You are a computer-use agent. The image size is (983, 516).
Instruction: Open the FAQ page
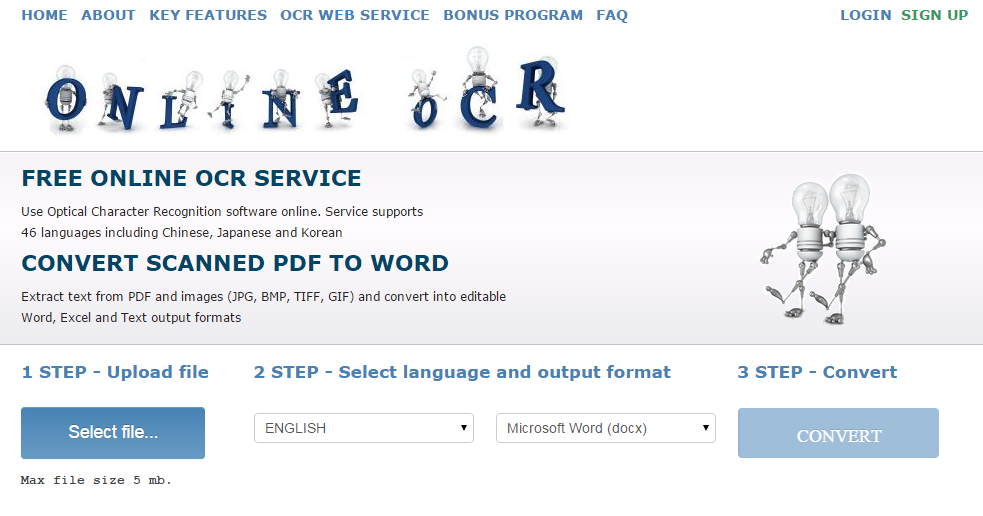pyautogui.click(x=612, y=15)
